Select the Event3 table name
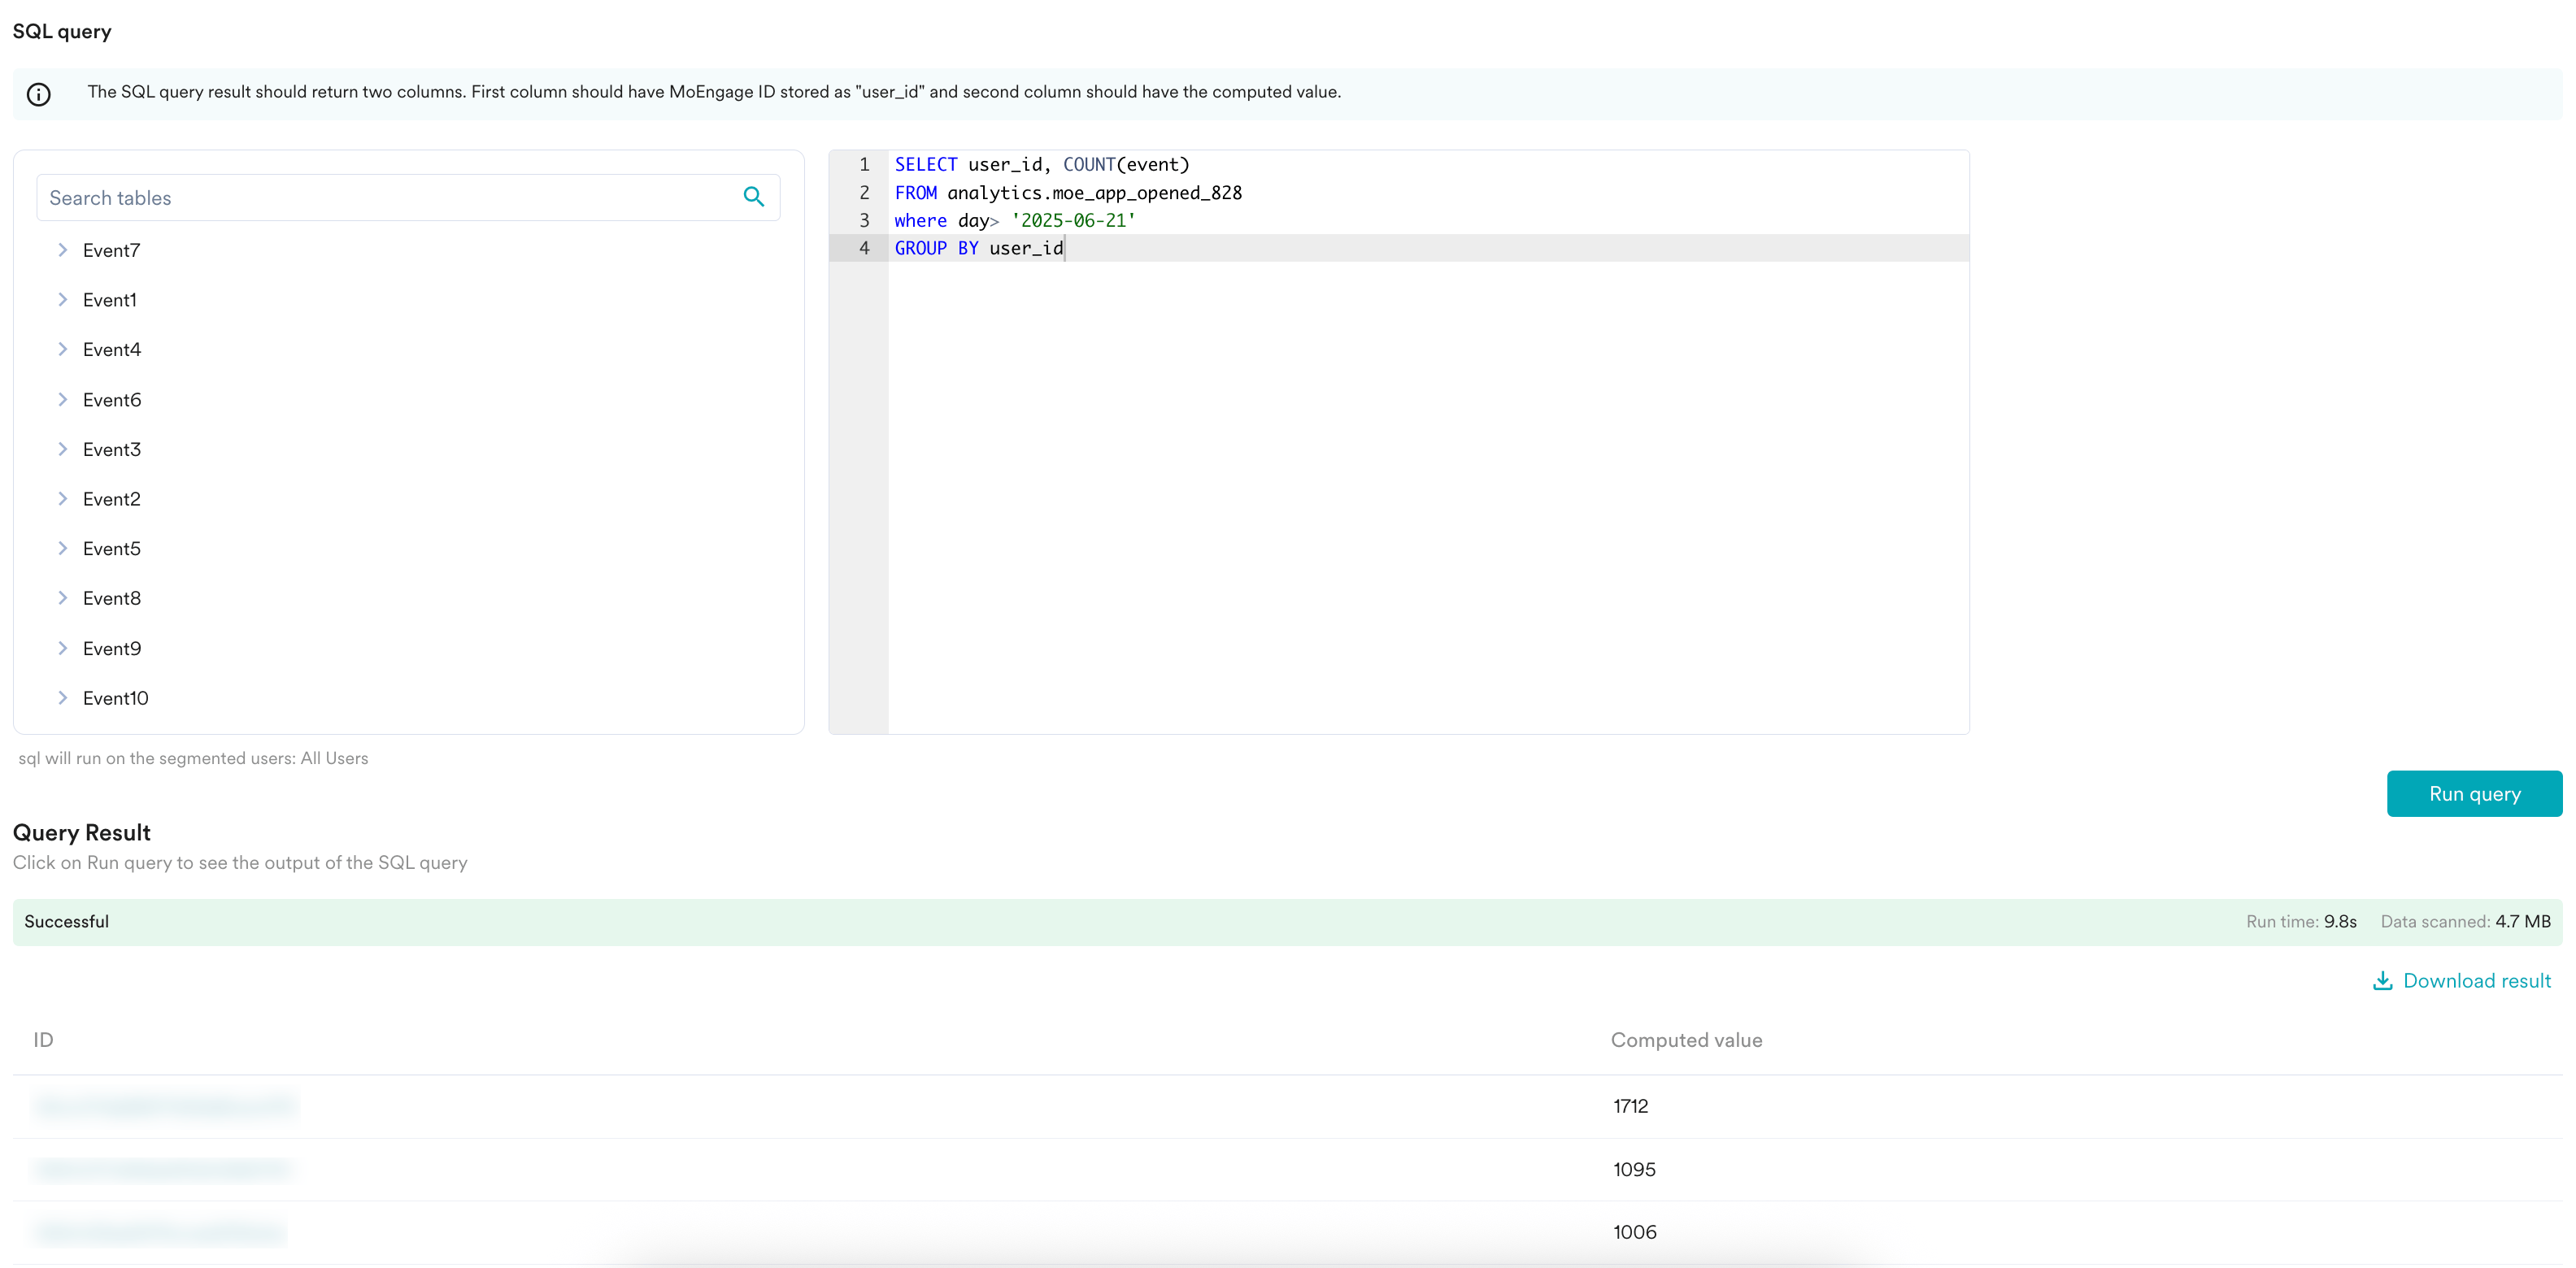The image size is (2576, 1268). coord(112,449)
